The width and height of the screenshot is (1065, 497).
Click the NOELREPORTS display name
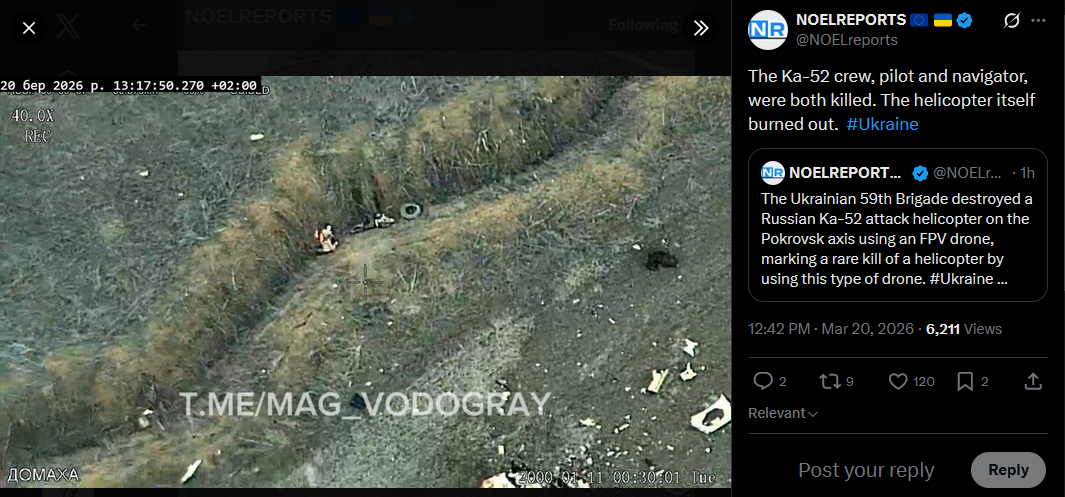[x=851, y=20]
